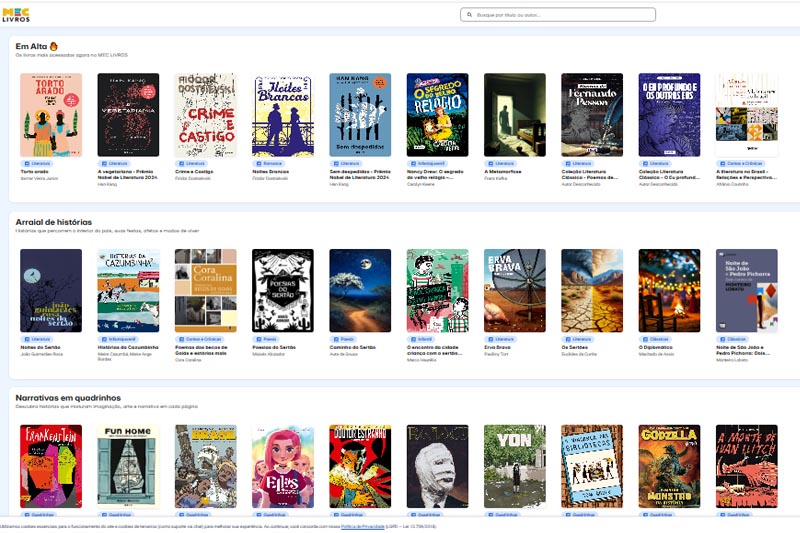The width and height of the screenshot is (800, 533).
Task: Click the Clássicos tag under Noite de São João
Action: (x=733, y=339)
